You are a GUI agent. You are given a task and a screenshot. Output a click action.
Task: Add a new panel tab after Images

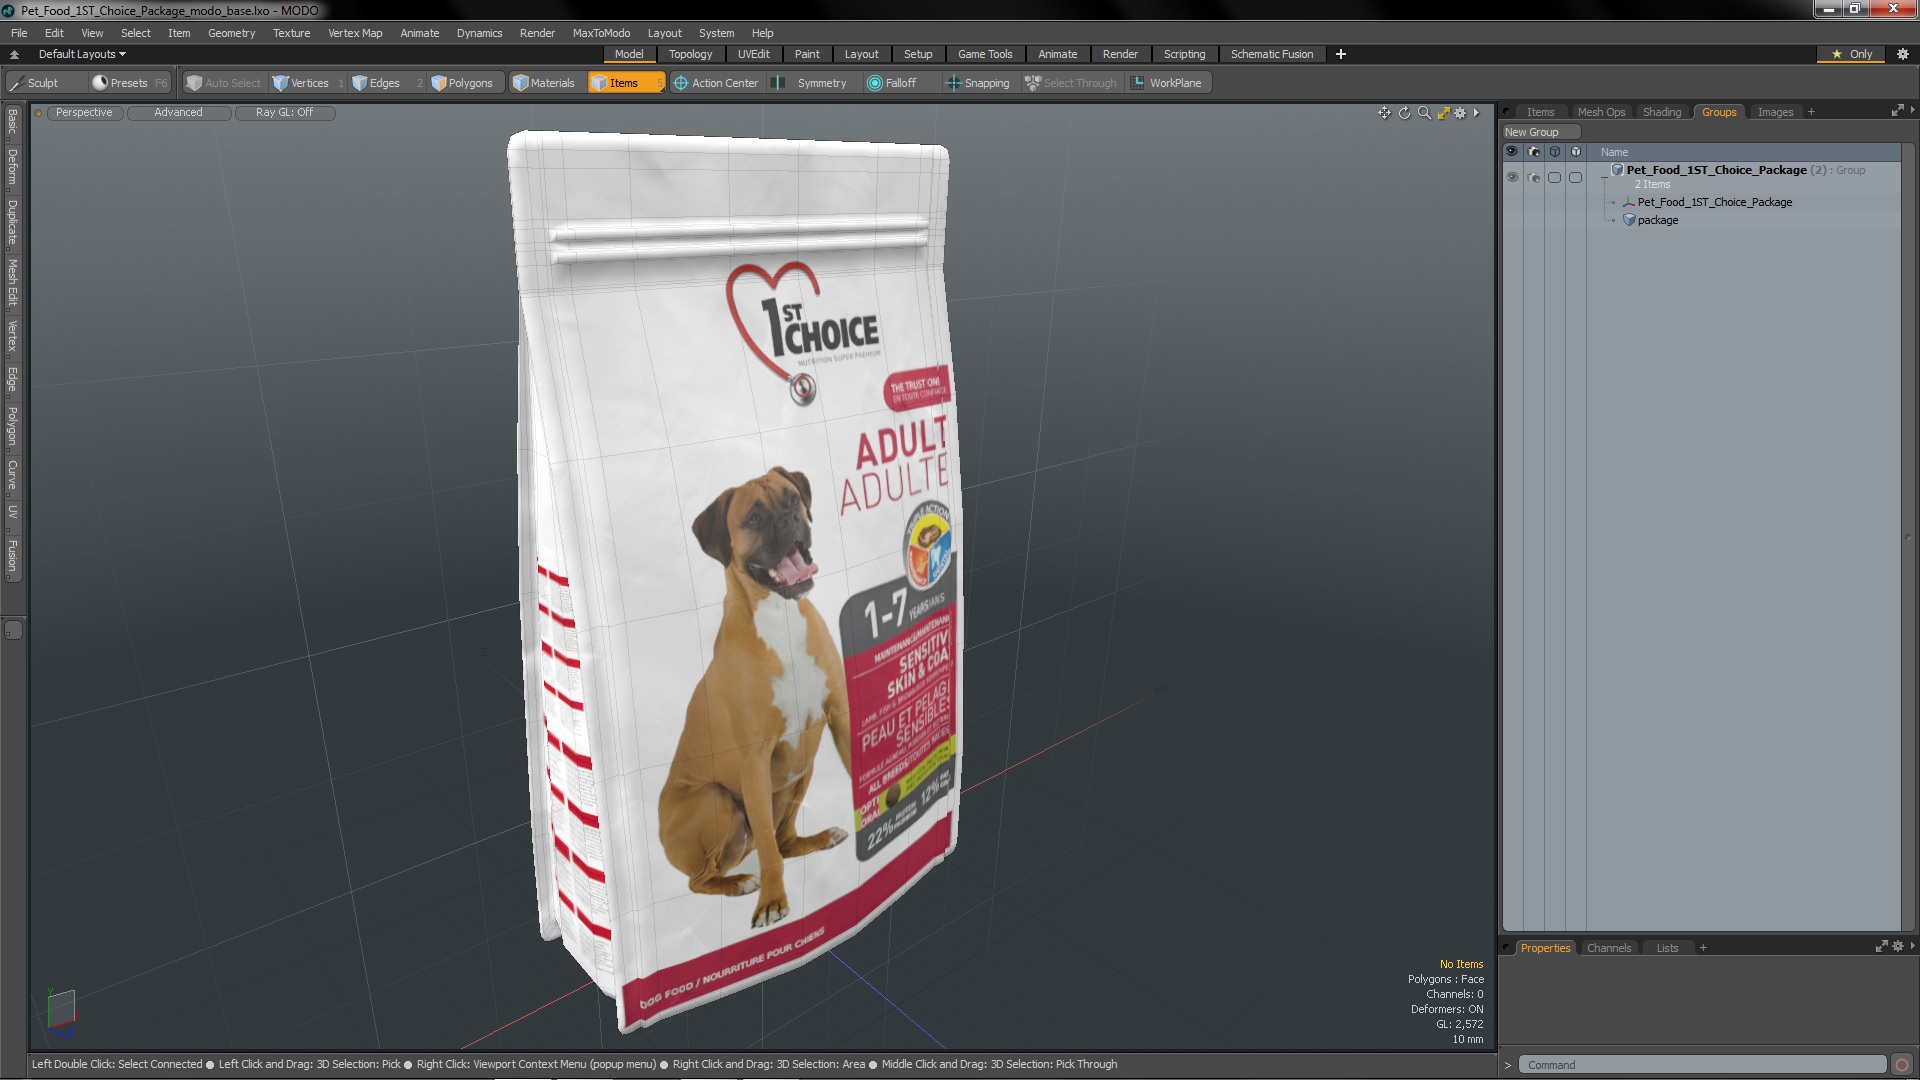(x=1811, y=112)
